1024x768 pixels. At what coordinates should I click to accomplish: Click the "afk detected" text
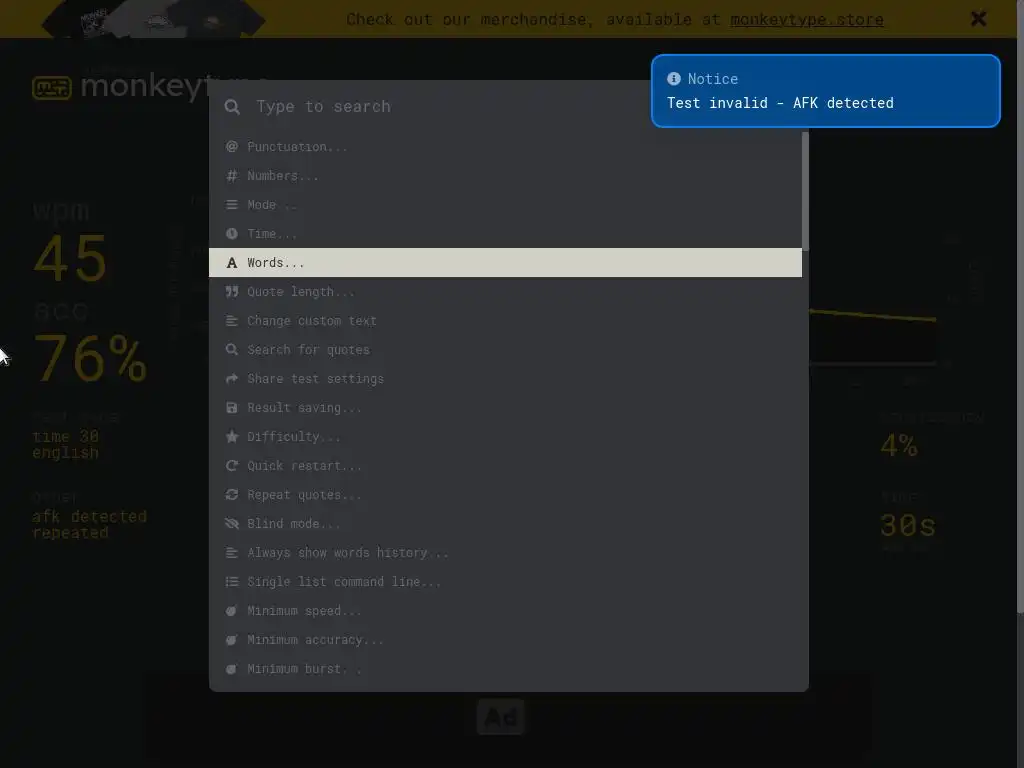(89, 516)
